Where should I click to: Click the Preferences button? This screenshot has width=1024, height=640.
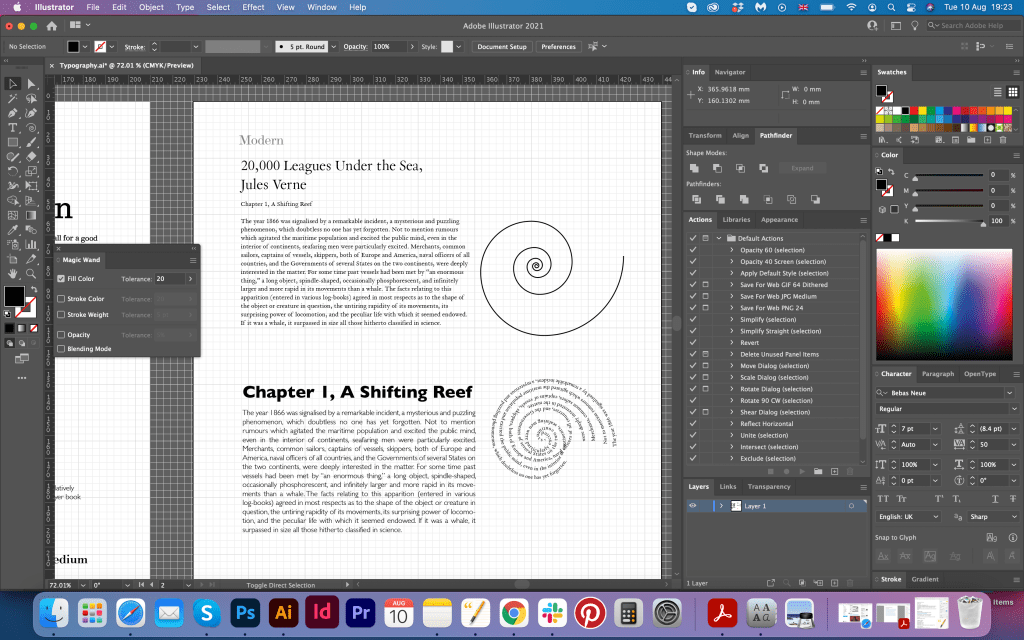click(558, 47)
